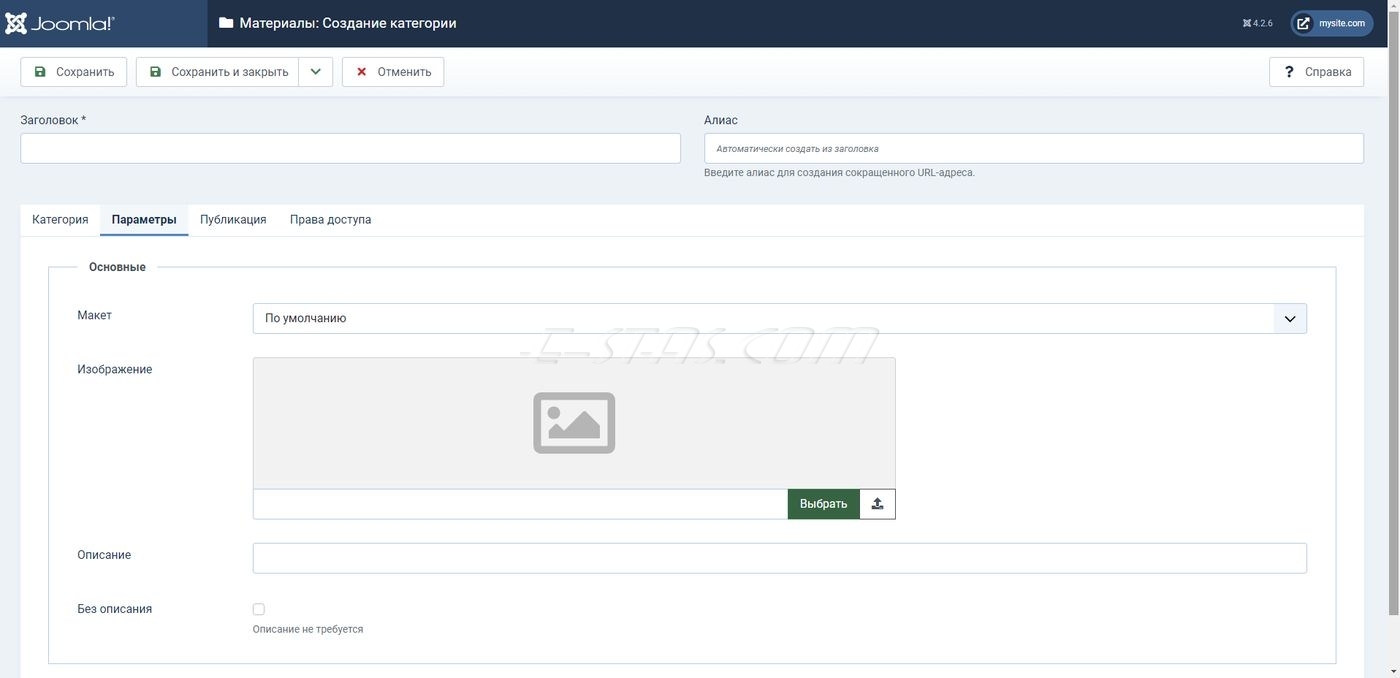Viewport: 1400px width, 678px height.
Task: Click the Основные fieldset heading
Action: (x=117, y=267)
